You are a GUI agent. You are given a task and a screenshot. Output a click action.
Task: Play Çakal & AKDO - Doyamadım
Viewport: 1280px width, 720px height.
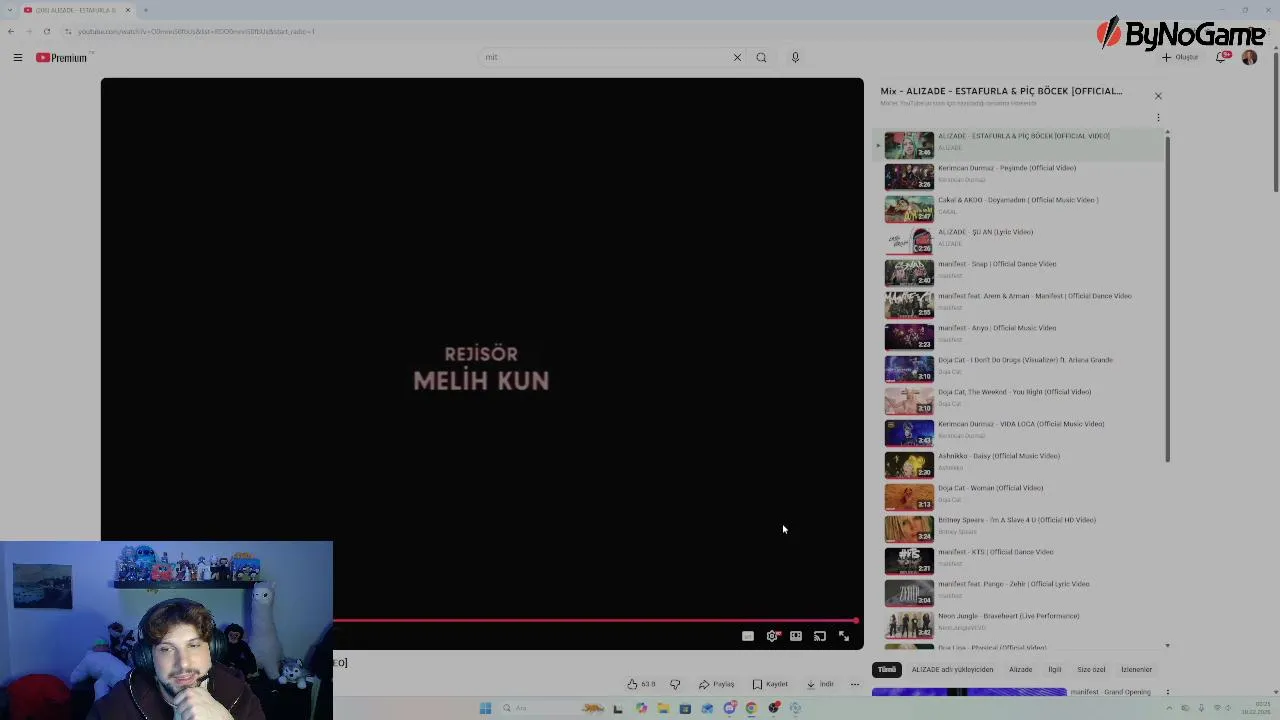1020,208
